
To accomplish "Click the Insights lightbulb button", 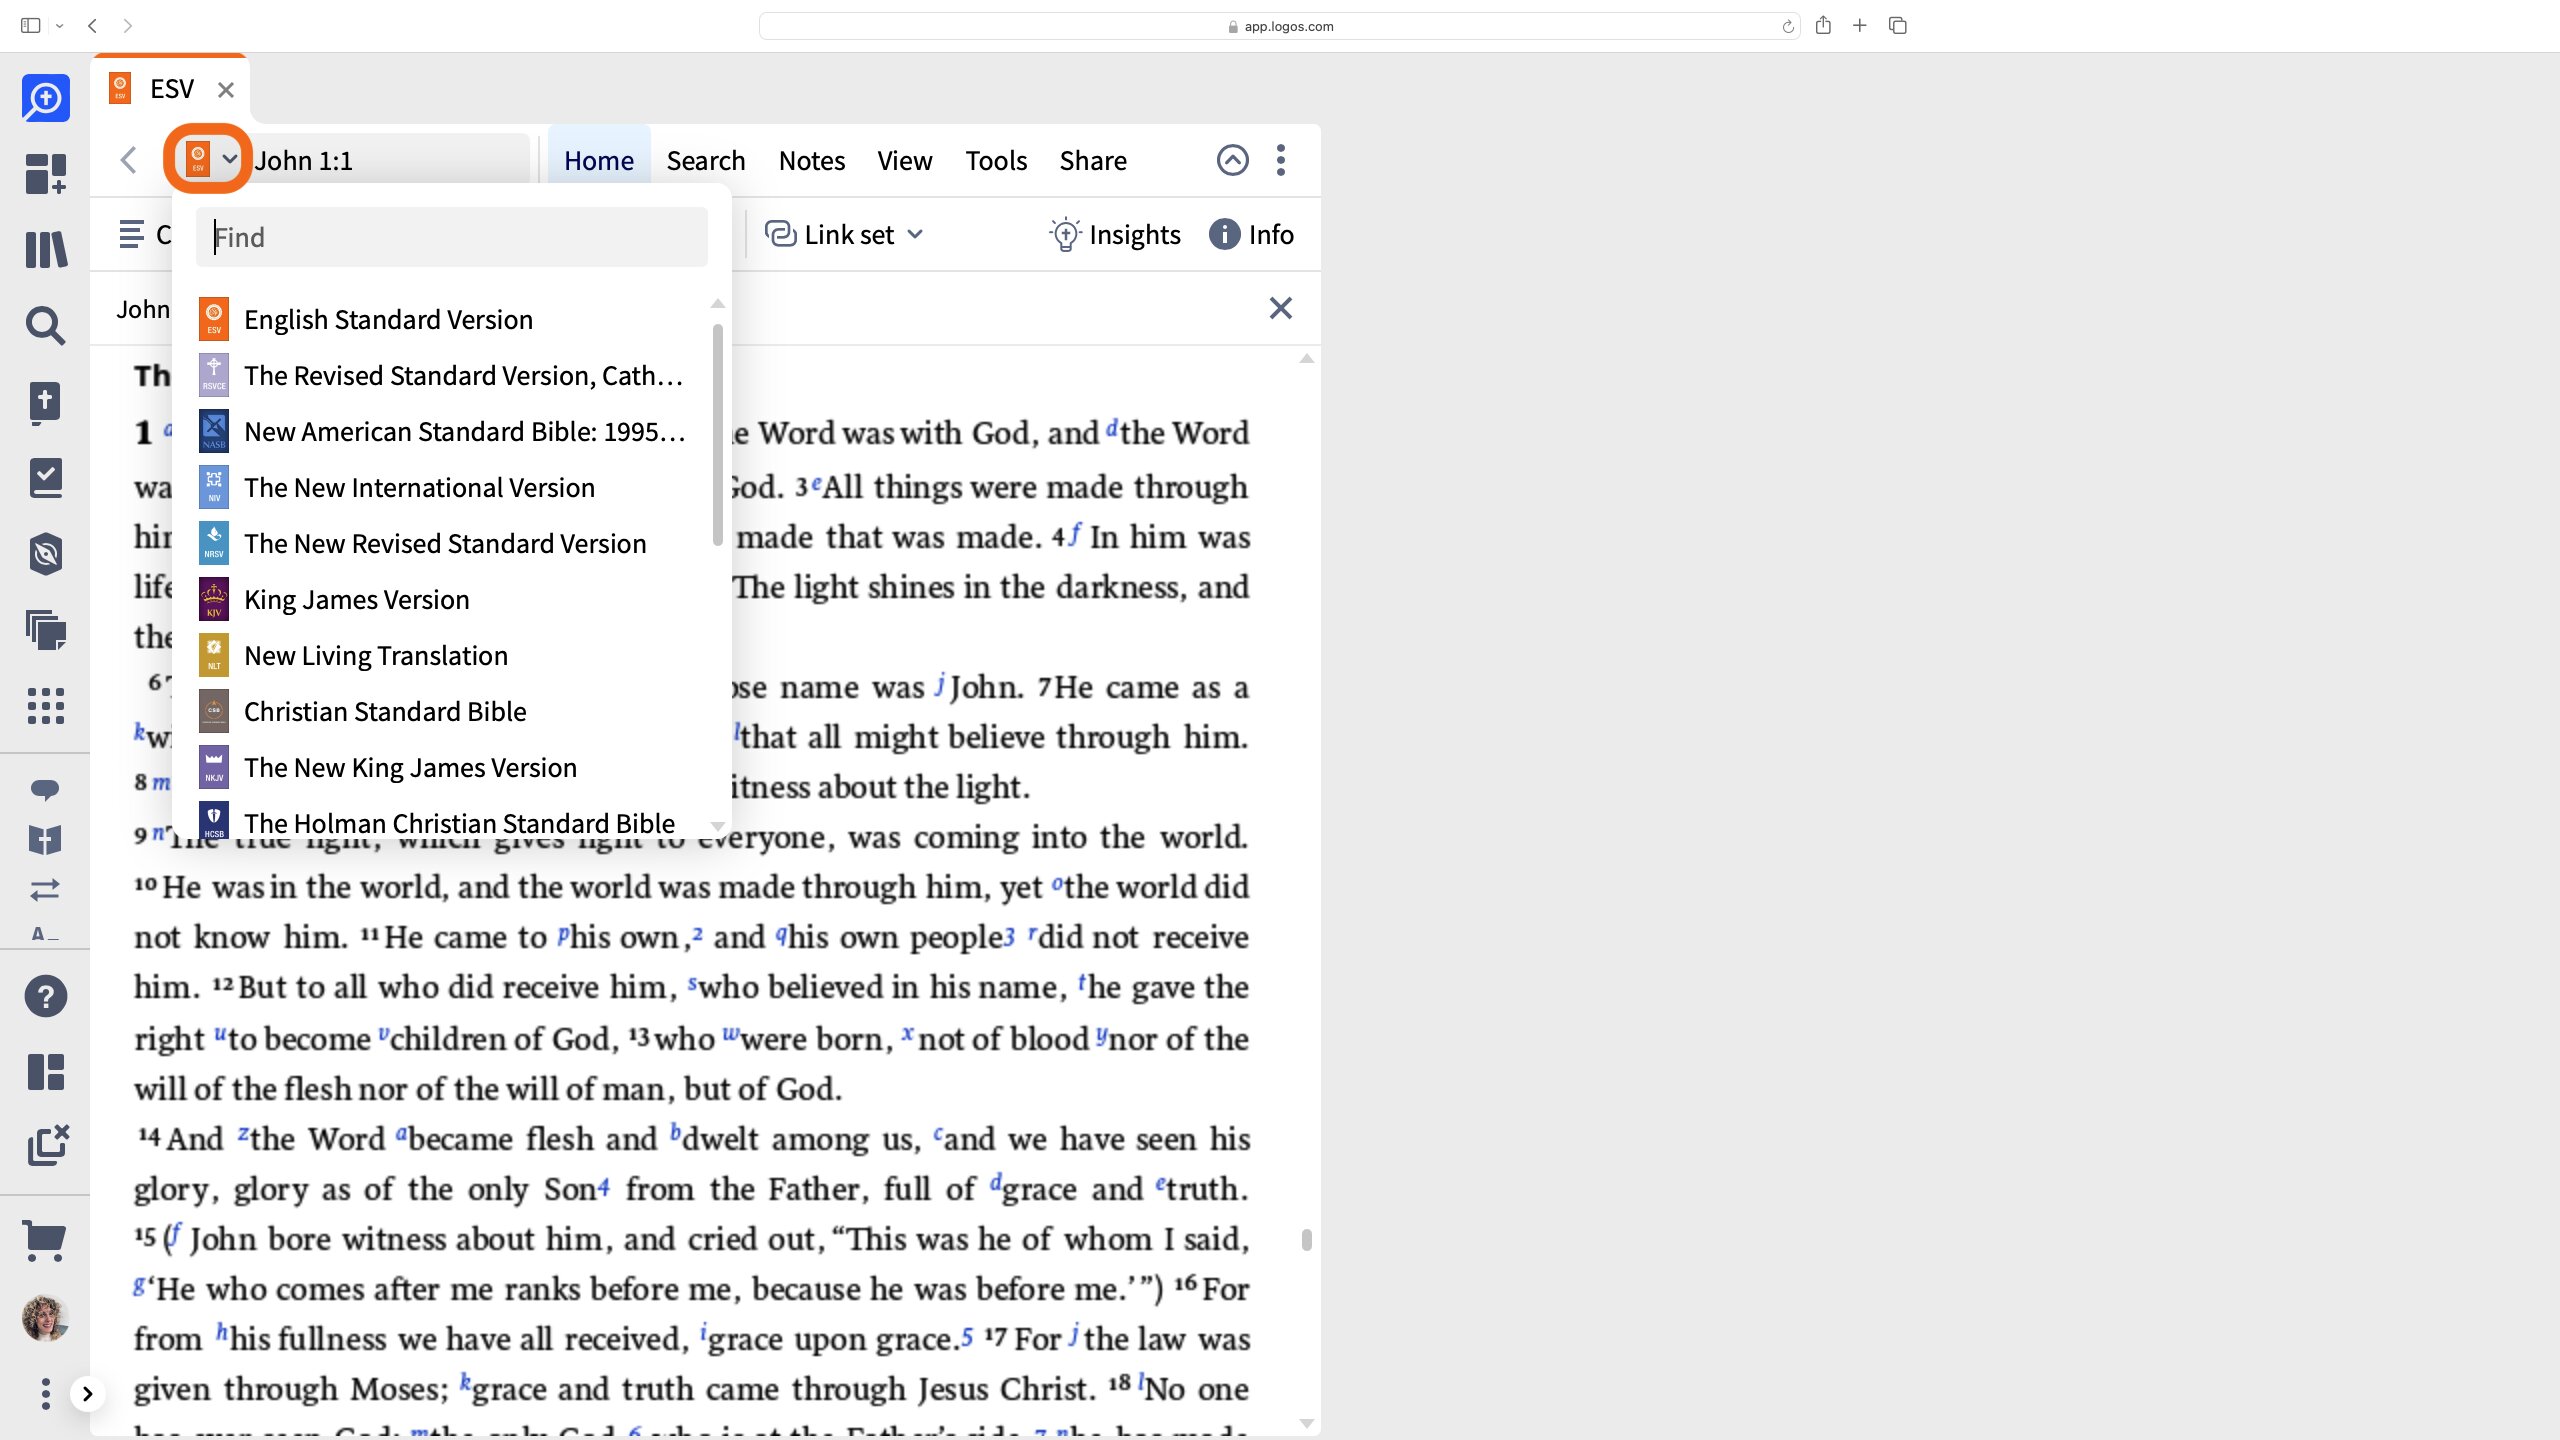I will [x=1114, y=234].
